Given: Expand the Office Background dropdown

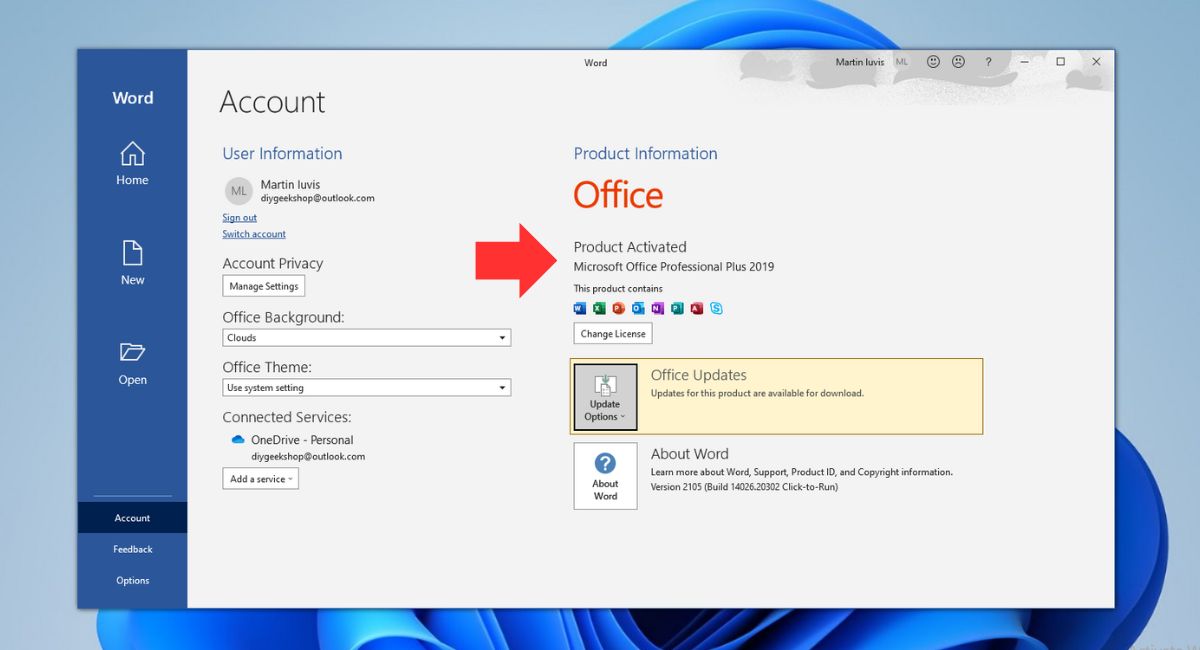Looking at the screenshot, I should [502, 338].
